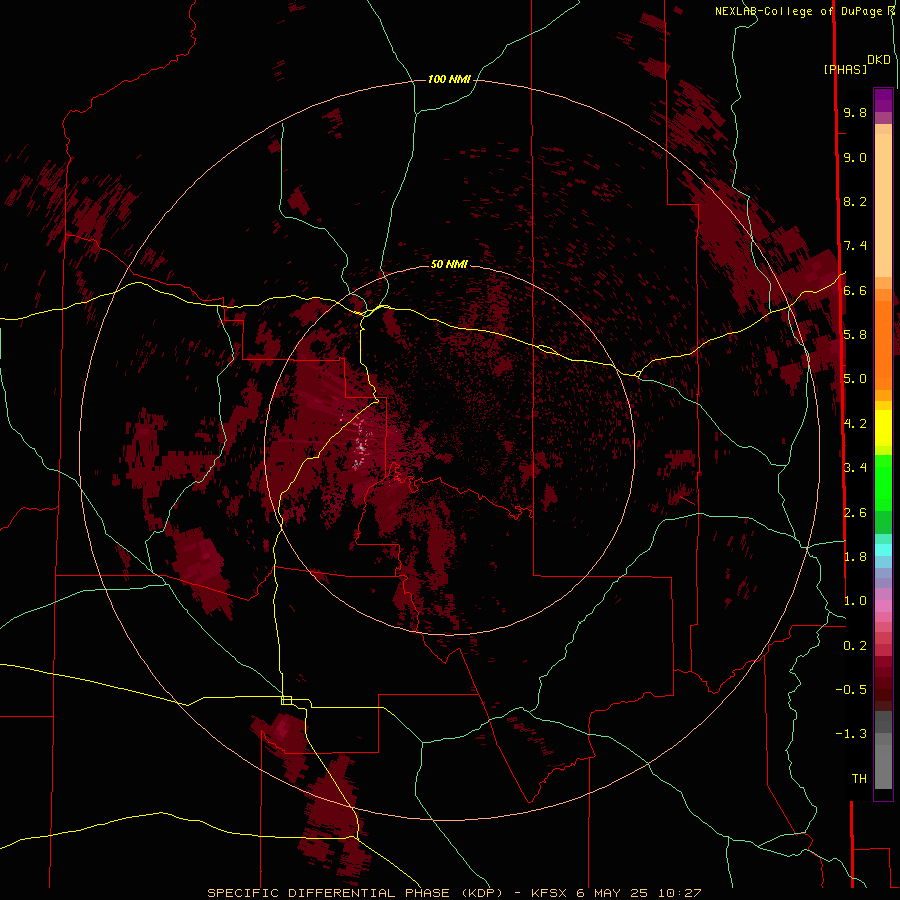Click the 7.4 legend value
Viewport: 900px width, 900px height.
tap(855, 246)
